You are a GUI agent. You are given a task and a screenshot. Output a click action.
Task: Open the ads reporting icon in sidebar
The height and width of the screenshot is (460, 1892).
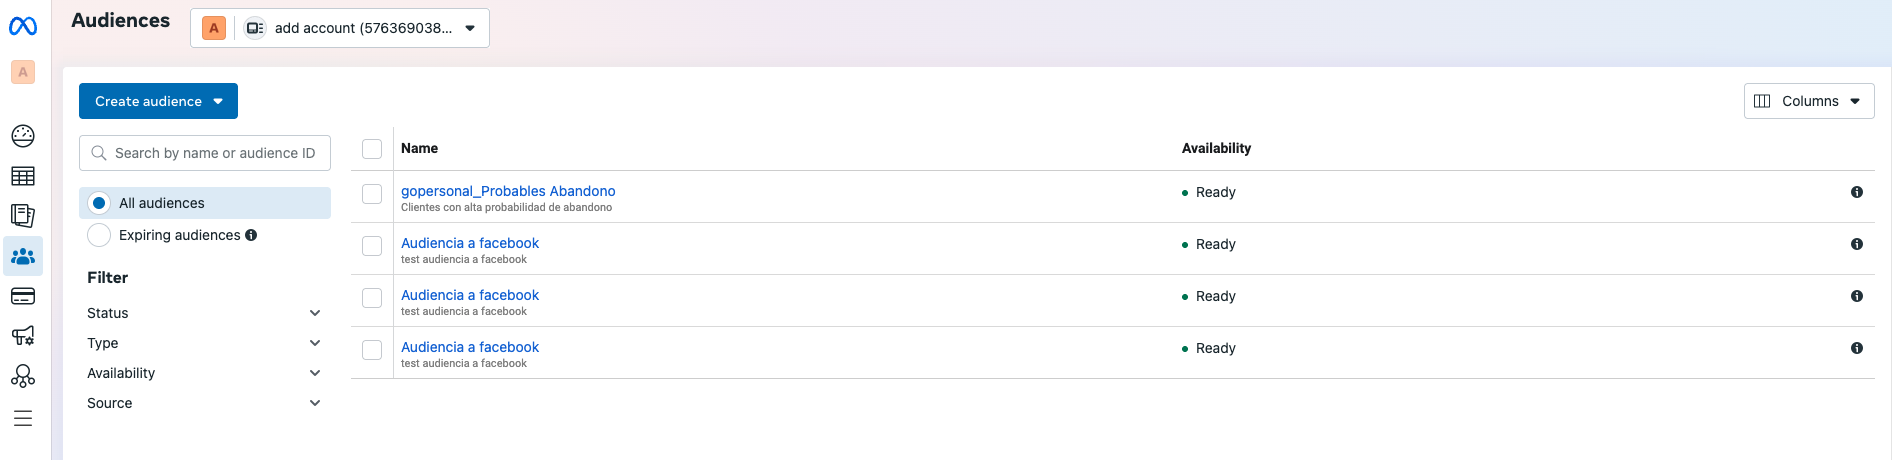pyautogui.click(x=23, y=216)
